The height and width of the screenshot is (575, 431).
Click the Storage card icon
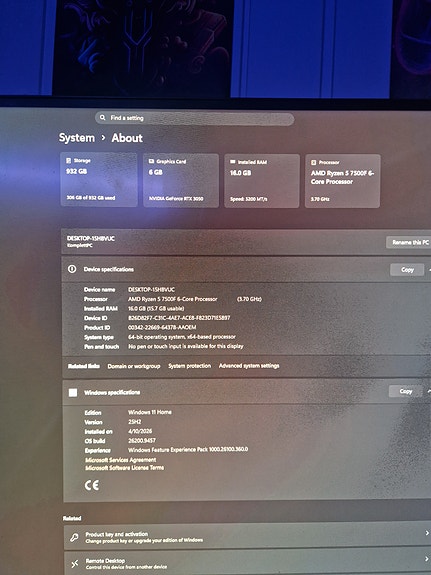point(68,161)
